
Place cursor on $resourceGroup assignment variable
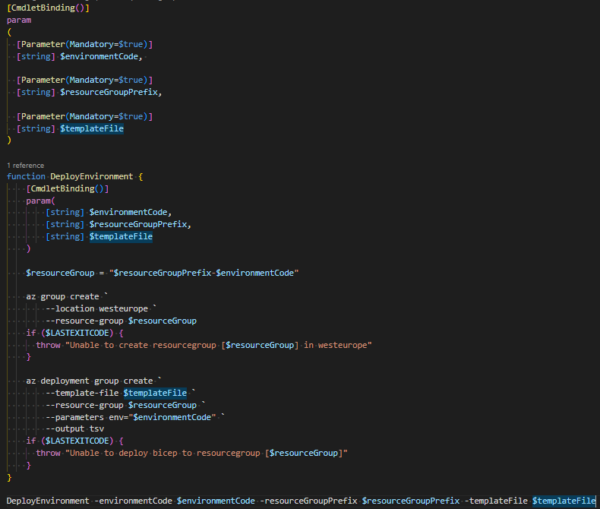60,273
